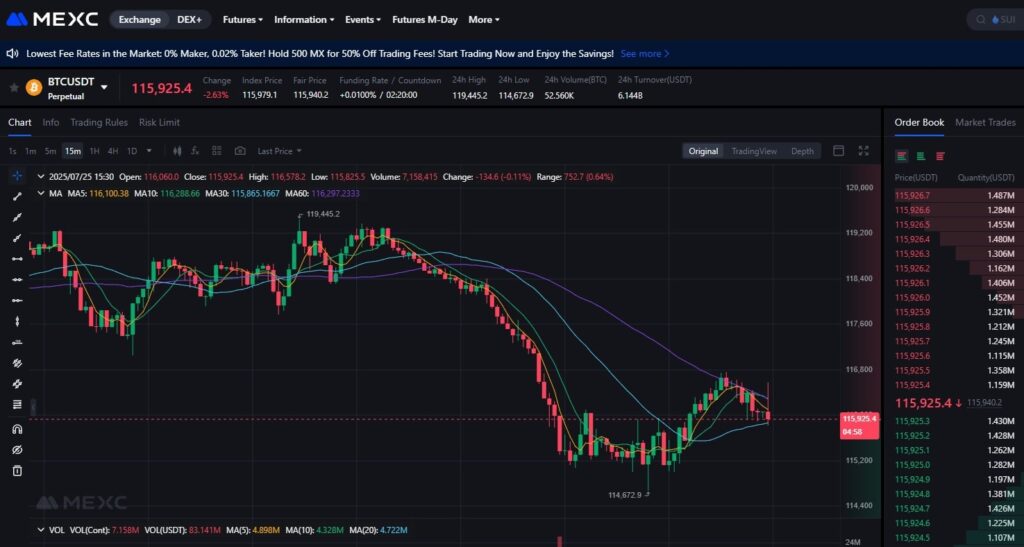Image resolution: width=1024 pixels, height=547 pixels.
Task: Click the search field in the header
Action: [x=996, y=20]
